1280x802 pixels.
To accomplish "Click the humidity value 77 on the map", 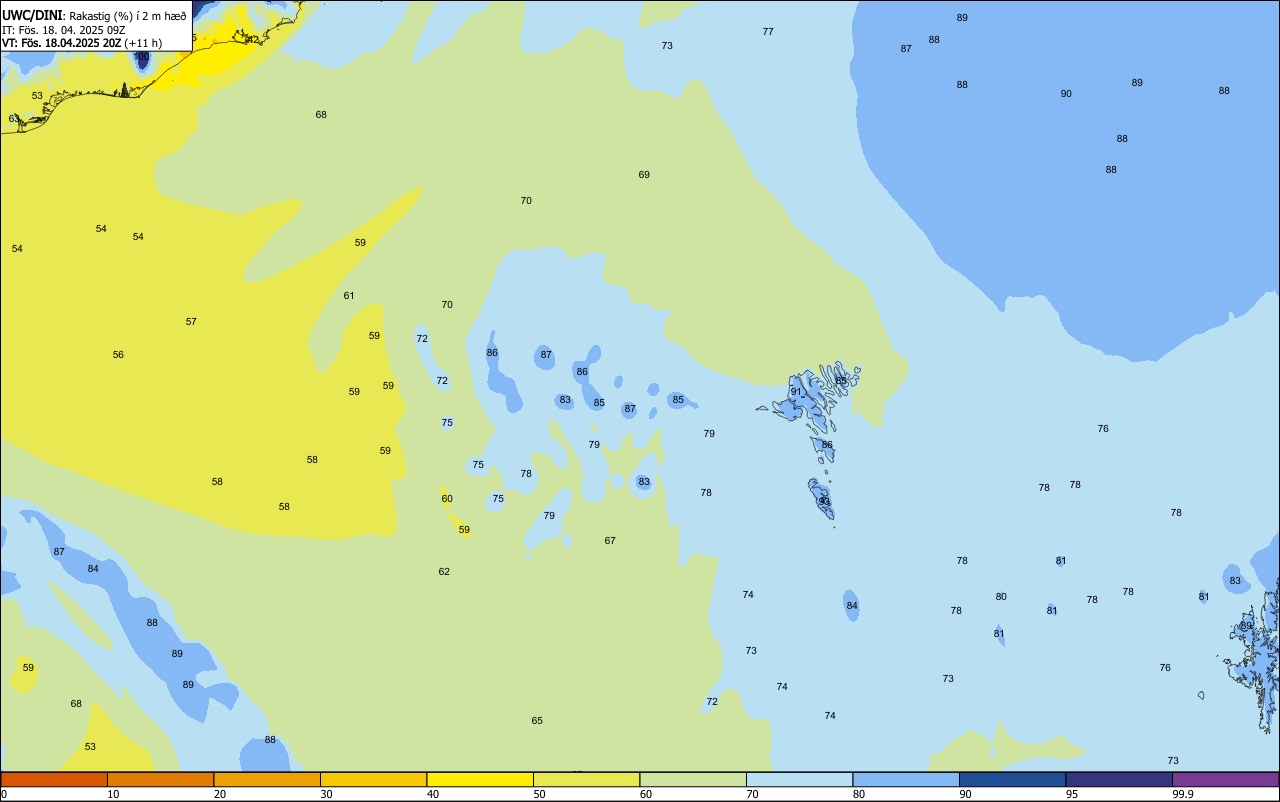I will pyautogui.click(x=768, y=32).
